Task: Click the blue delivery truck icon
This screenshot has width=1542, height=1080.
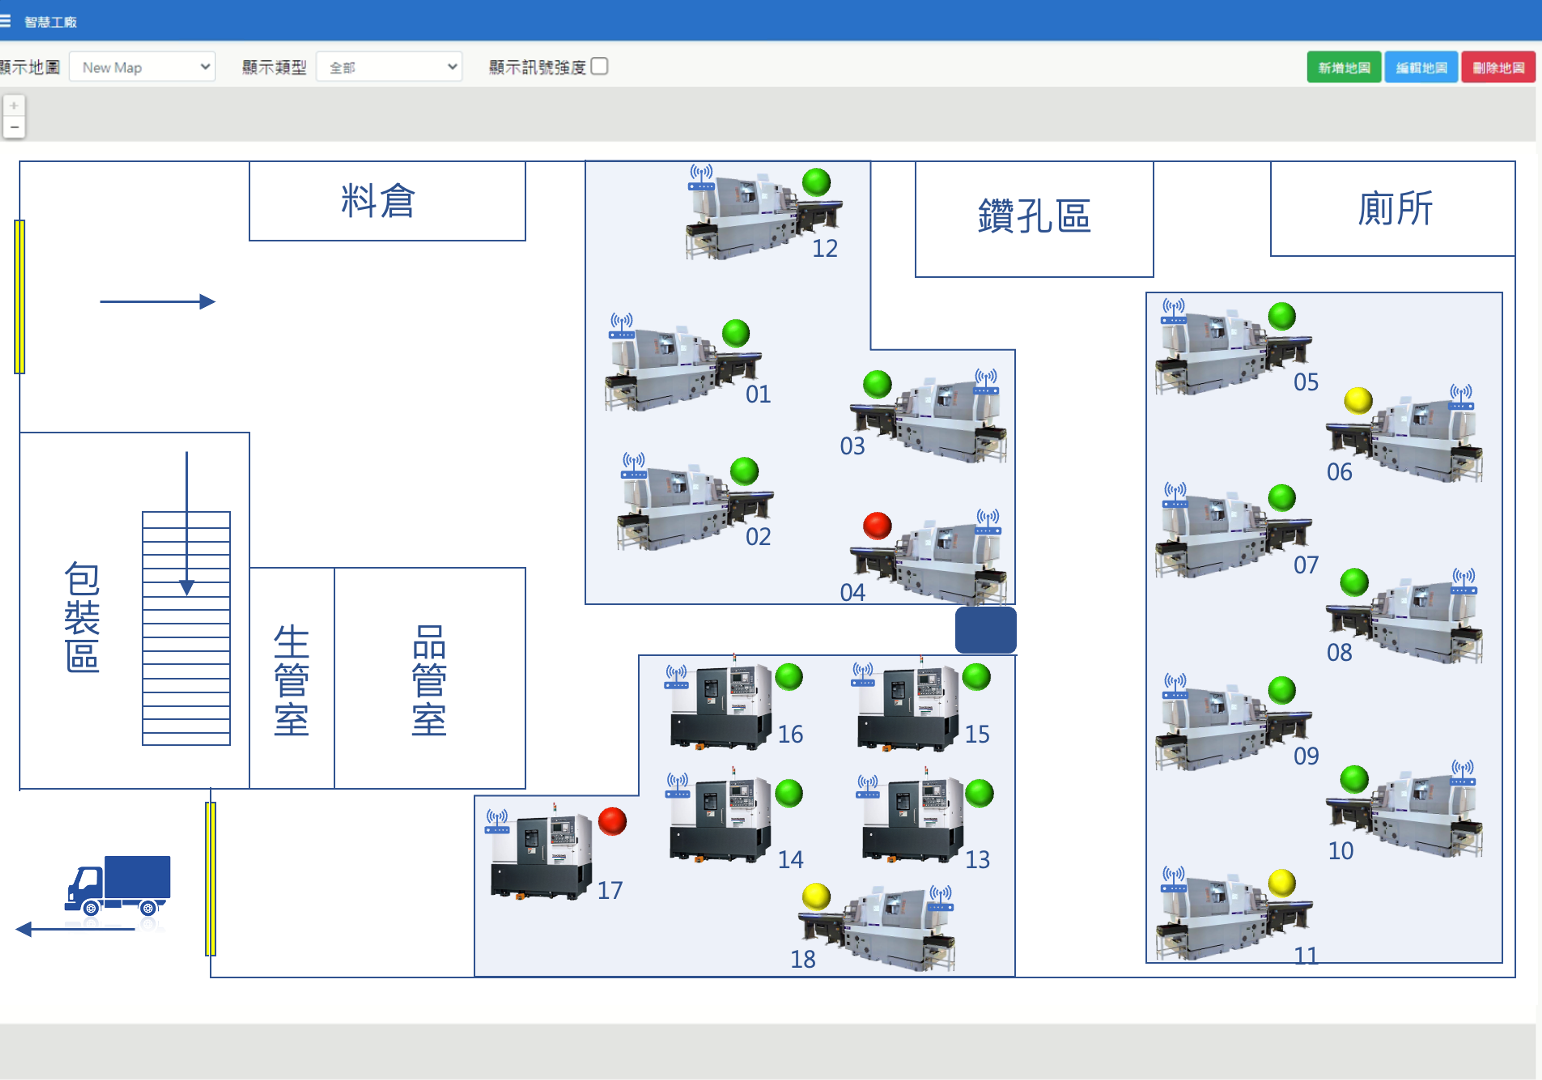Action: [117, 885]
